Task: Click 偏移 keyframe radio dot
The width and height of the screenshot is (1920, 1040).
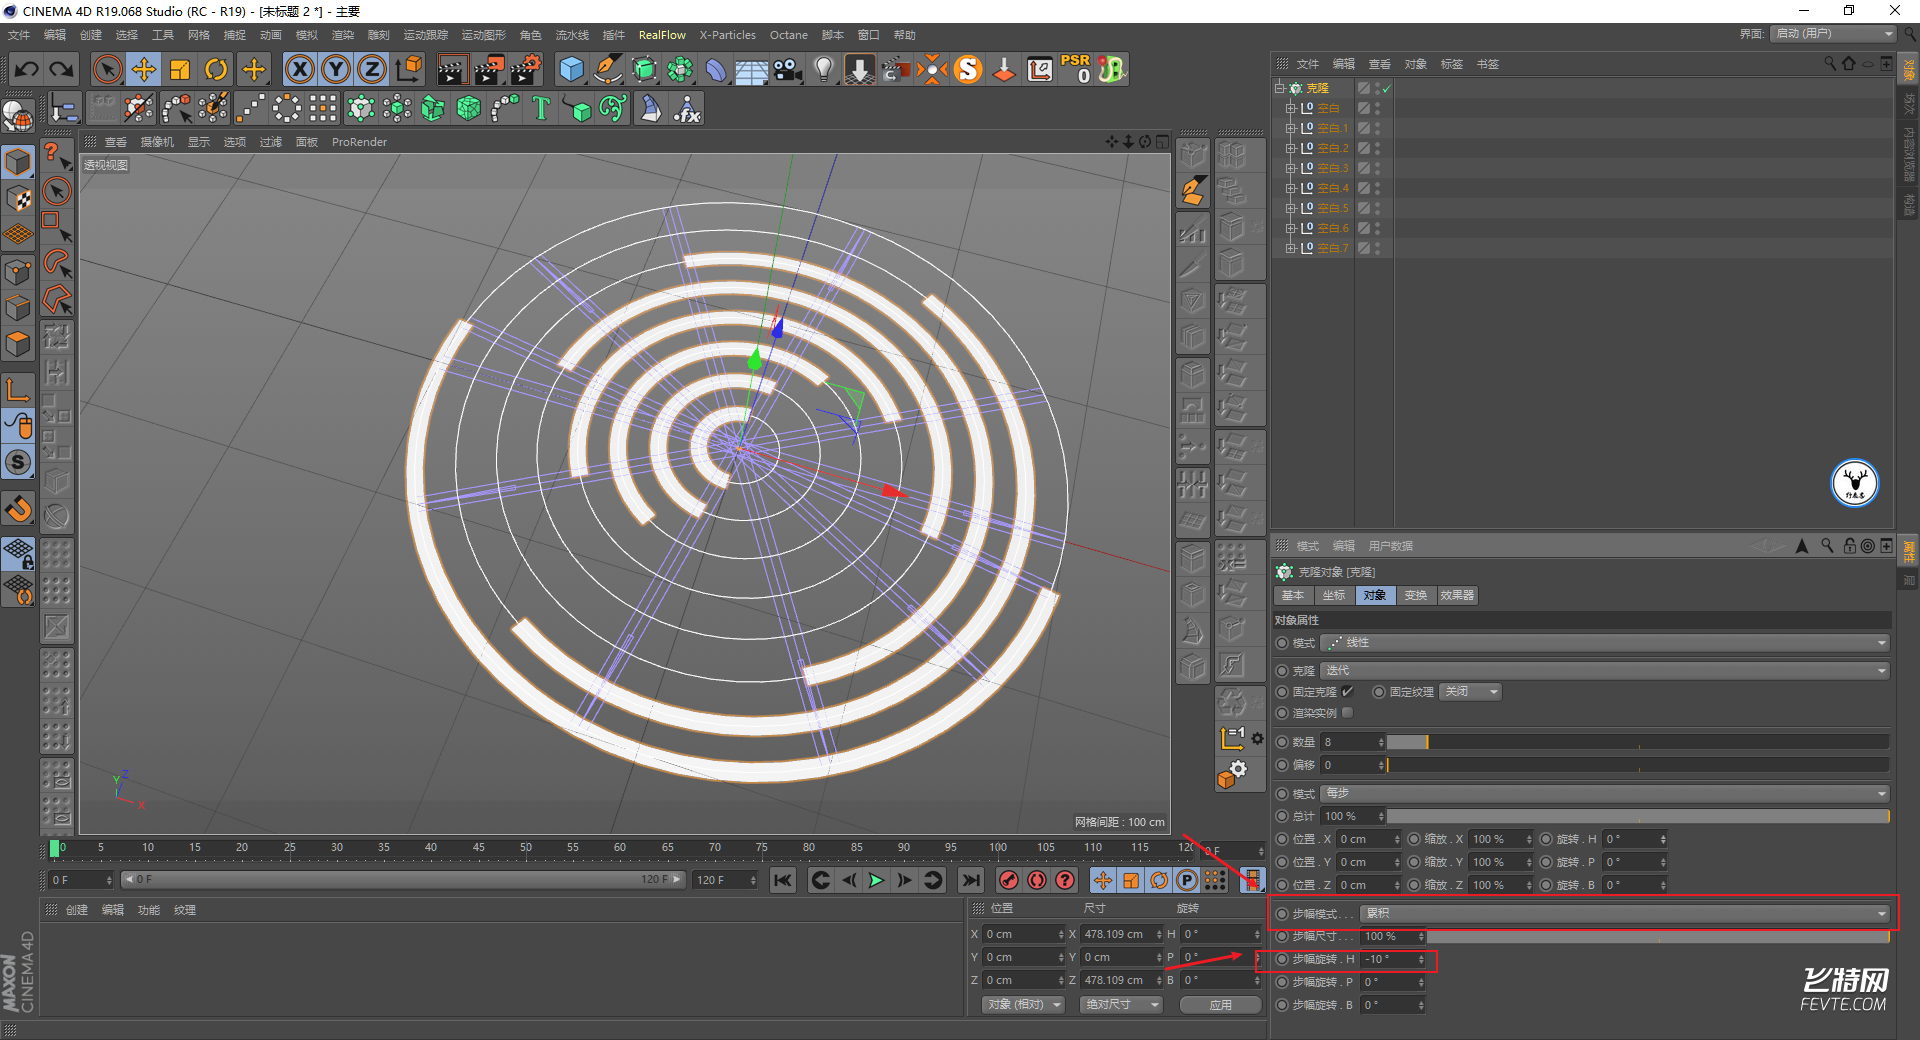Action: [x=1282, y=765]
